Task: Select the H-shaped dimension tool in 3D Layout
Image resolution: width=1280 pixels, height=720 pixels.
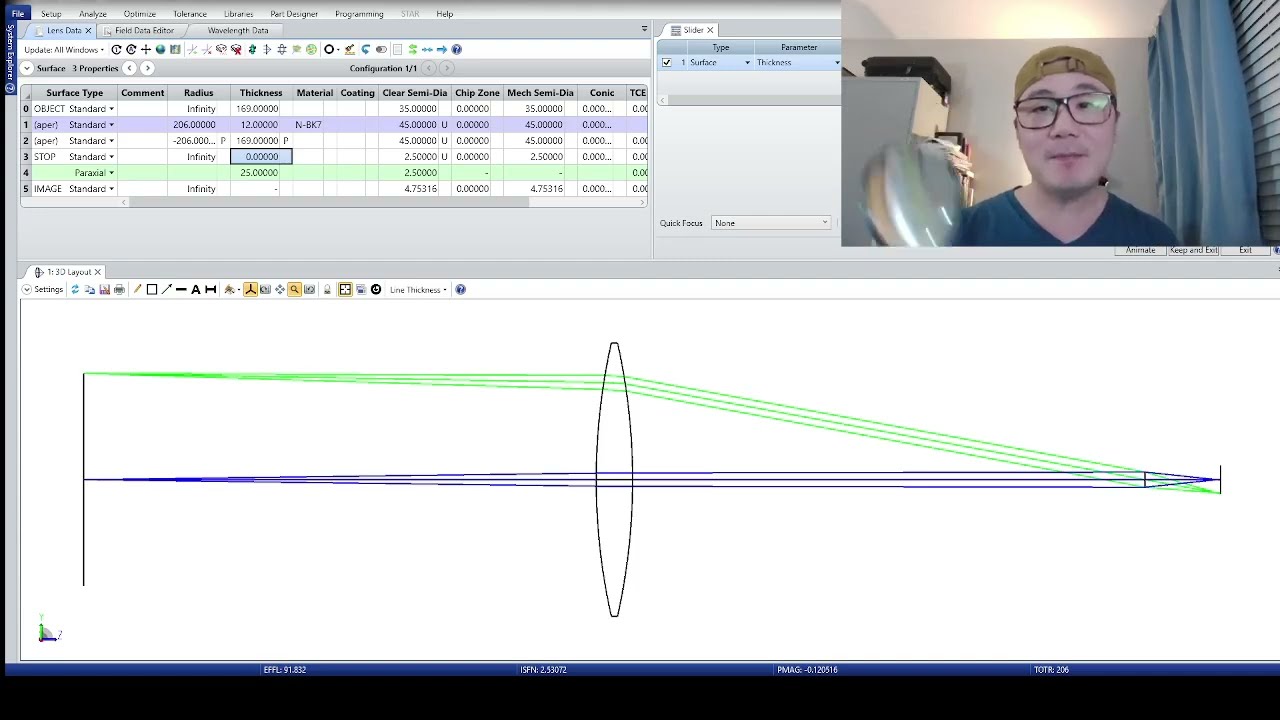Action: pyautogui.click(x=211, y=289)
